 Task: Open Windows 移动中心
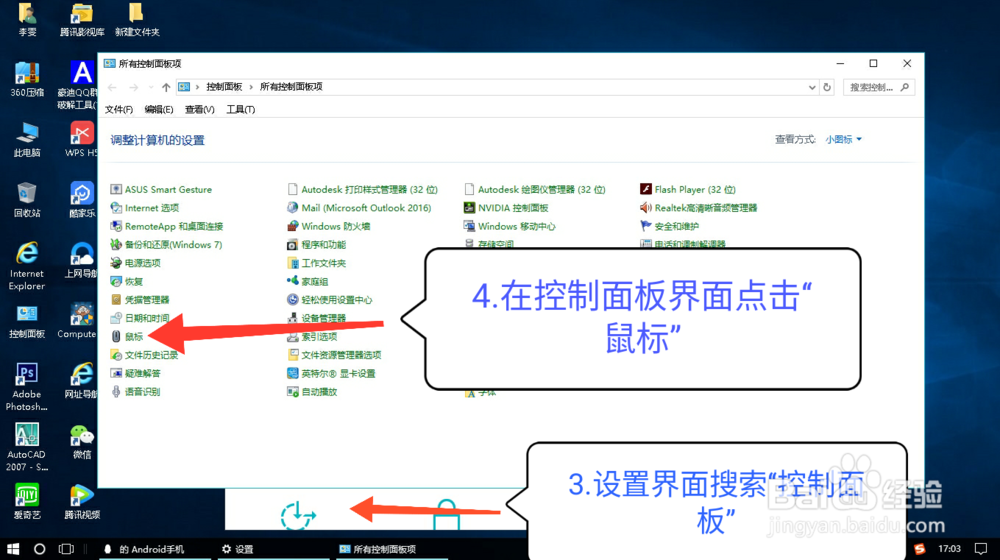click(x=510, y=226)
